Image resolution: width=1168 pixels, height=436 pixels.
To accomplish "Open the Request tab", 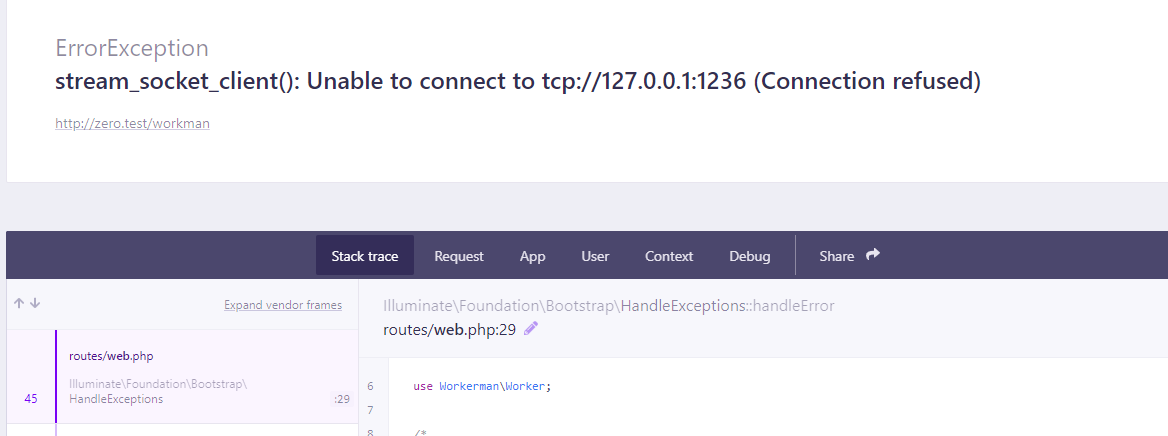I will (x=459, y=256).
